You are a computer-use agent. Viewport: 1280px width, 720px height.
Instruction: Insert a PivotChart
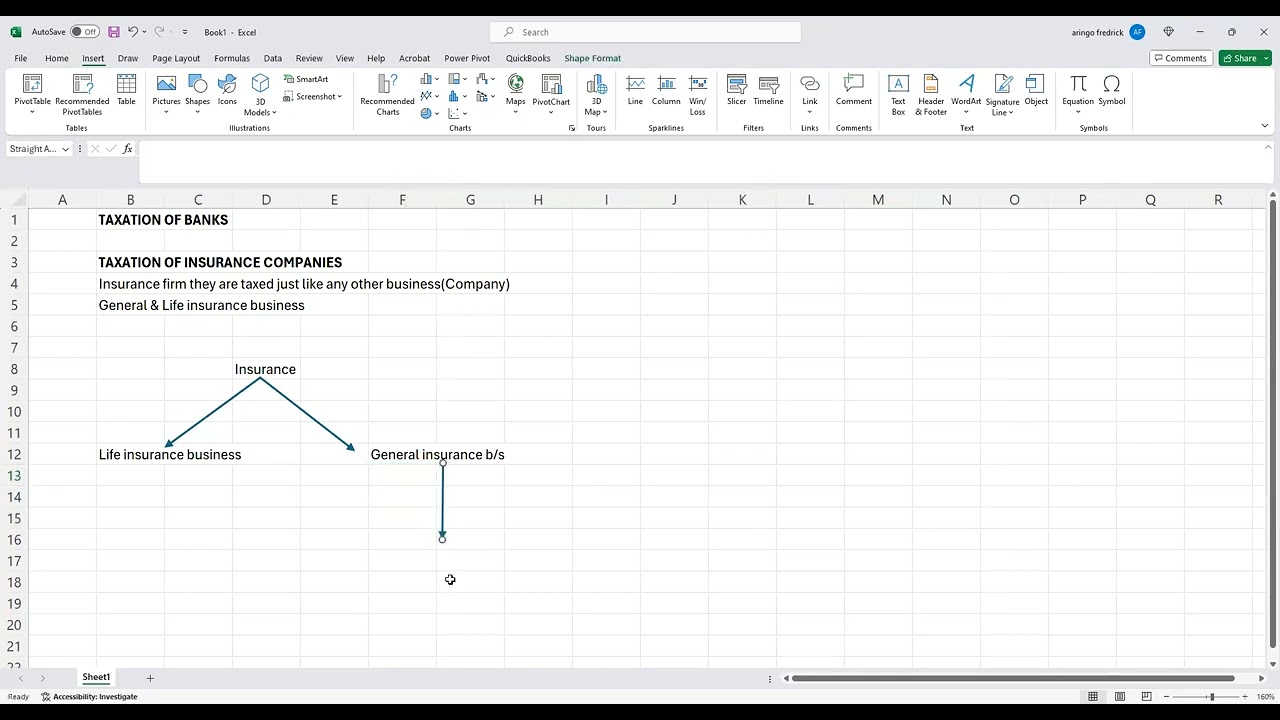[551, 94]
